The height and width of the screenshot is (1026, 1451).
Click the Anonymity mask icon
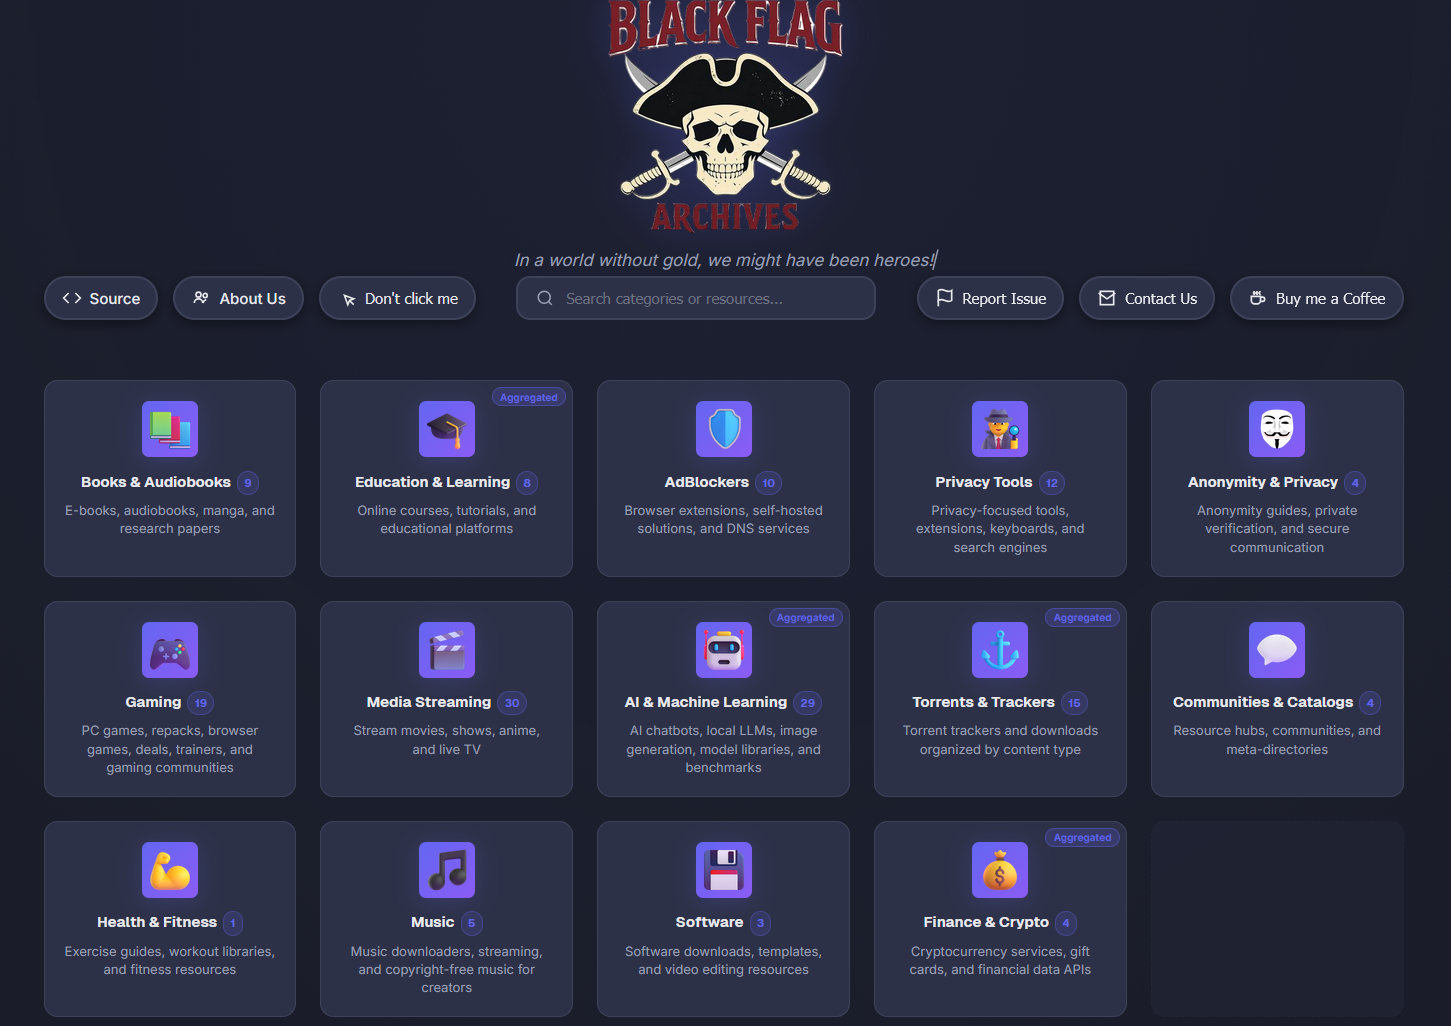coord(1277,429)
